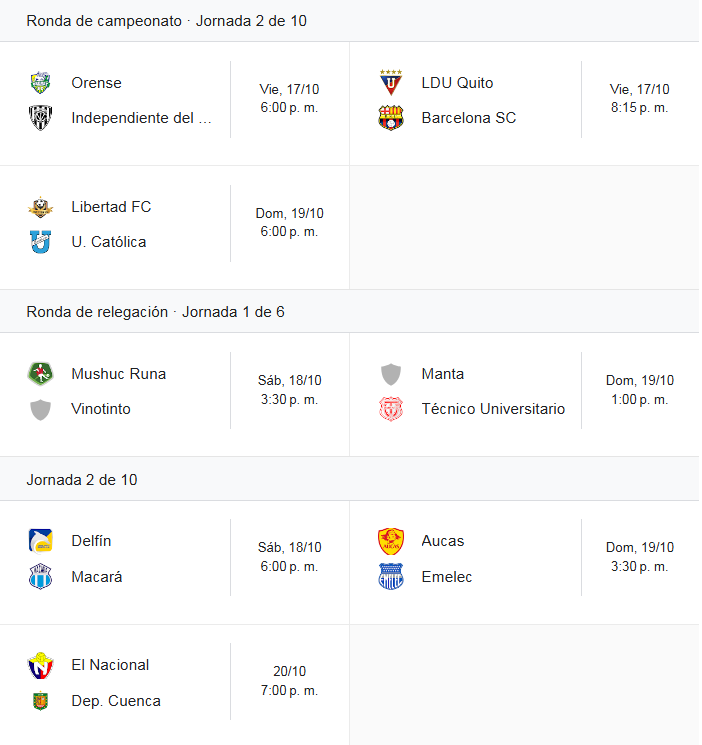Image resolution: width=702 pixels, height=745 pixels.
Task: Click the Delfín crest icon
Action: point(40,541)
